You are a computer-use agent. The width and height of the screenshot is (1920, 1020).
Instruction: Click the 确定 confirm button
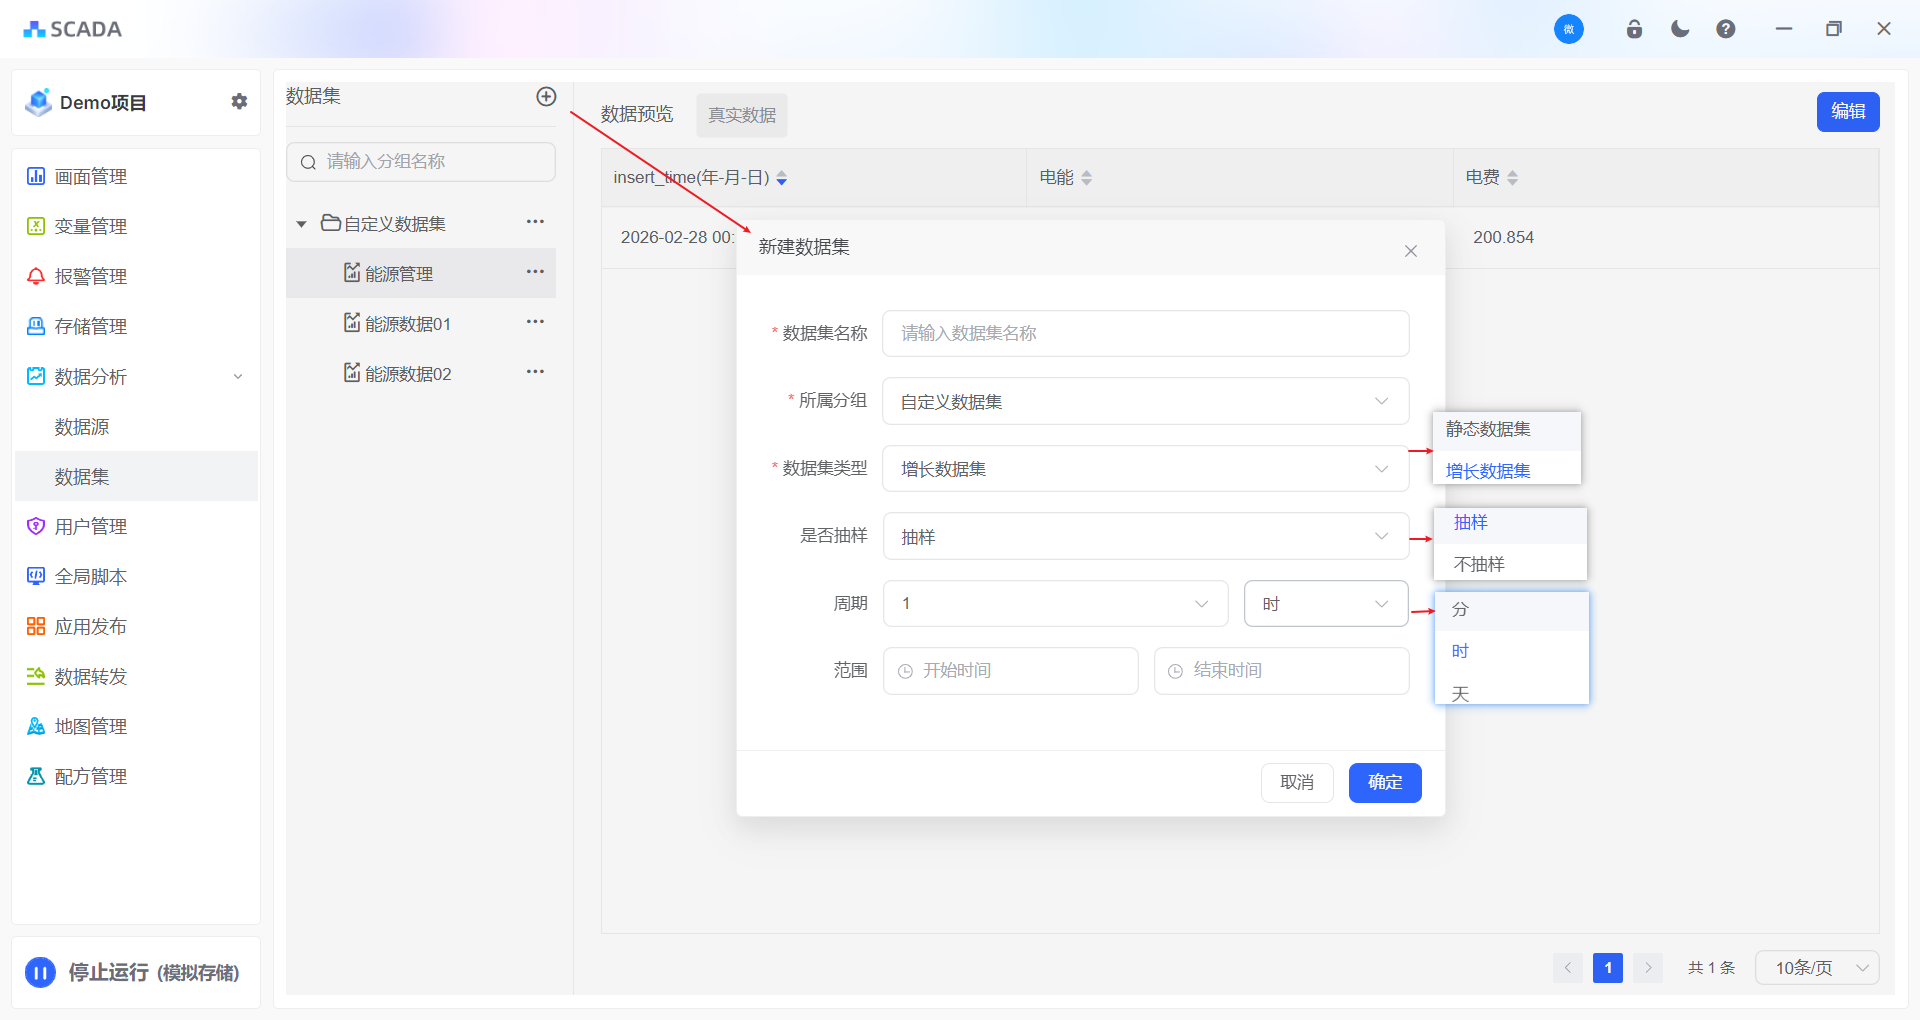coord(1384,782)
